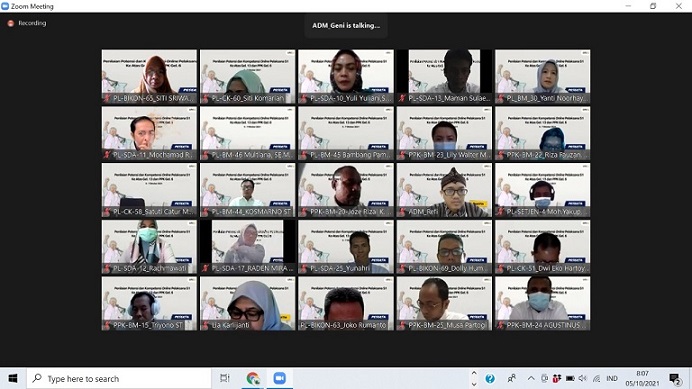Open Windows Start menu
Image resolution: width=692 pixels, height=389 pixels.
click(x=13, y=378)
